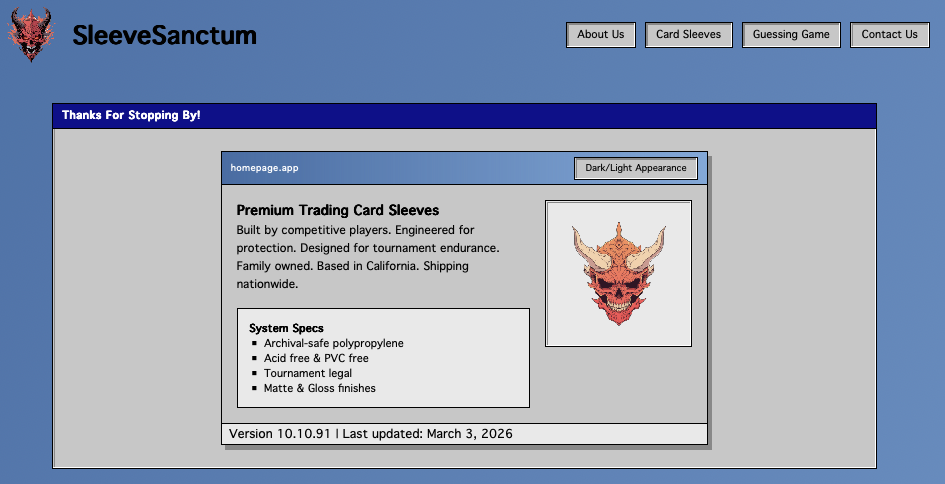Click the Thanks For Stopping By! title bar
The image size is (945, 484).
click(x=464, y=116)
